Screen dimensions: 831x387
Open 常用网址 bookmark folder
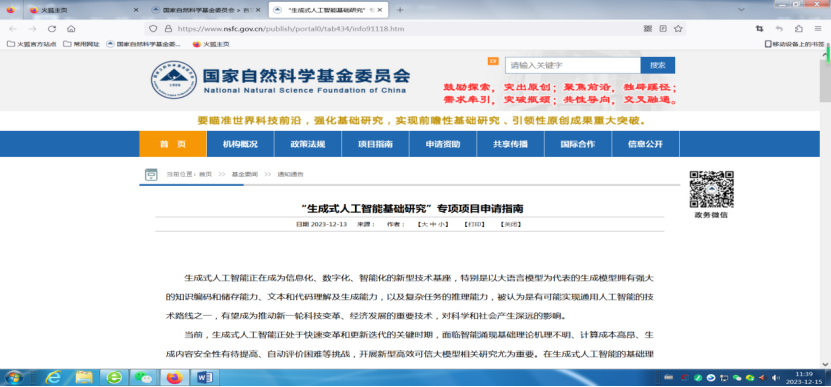click(81, 44)
